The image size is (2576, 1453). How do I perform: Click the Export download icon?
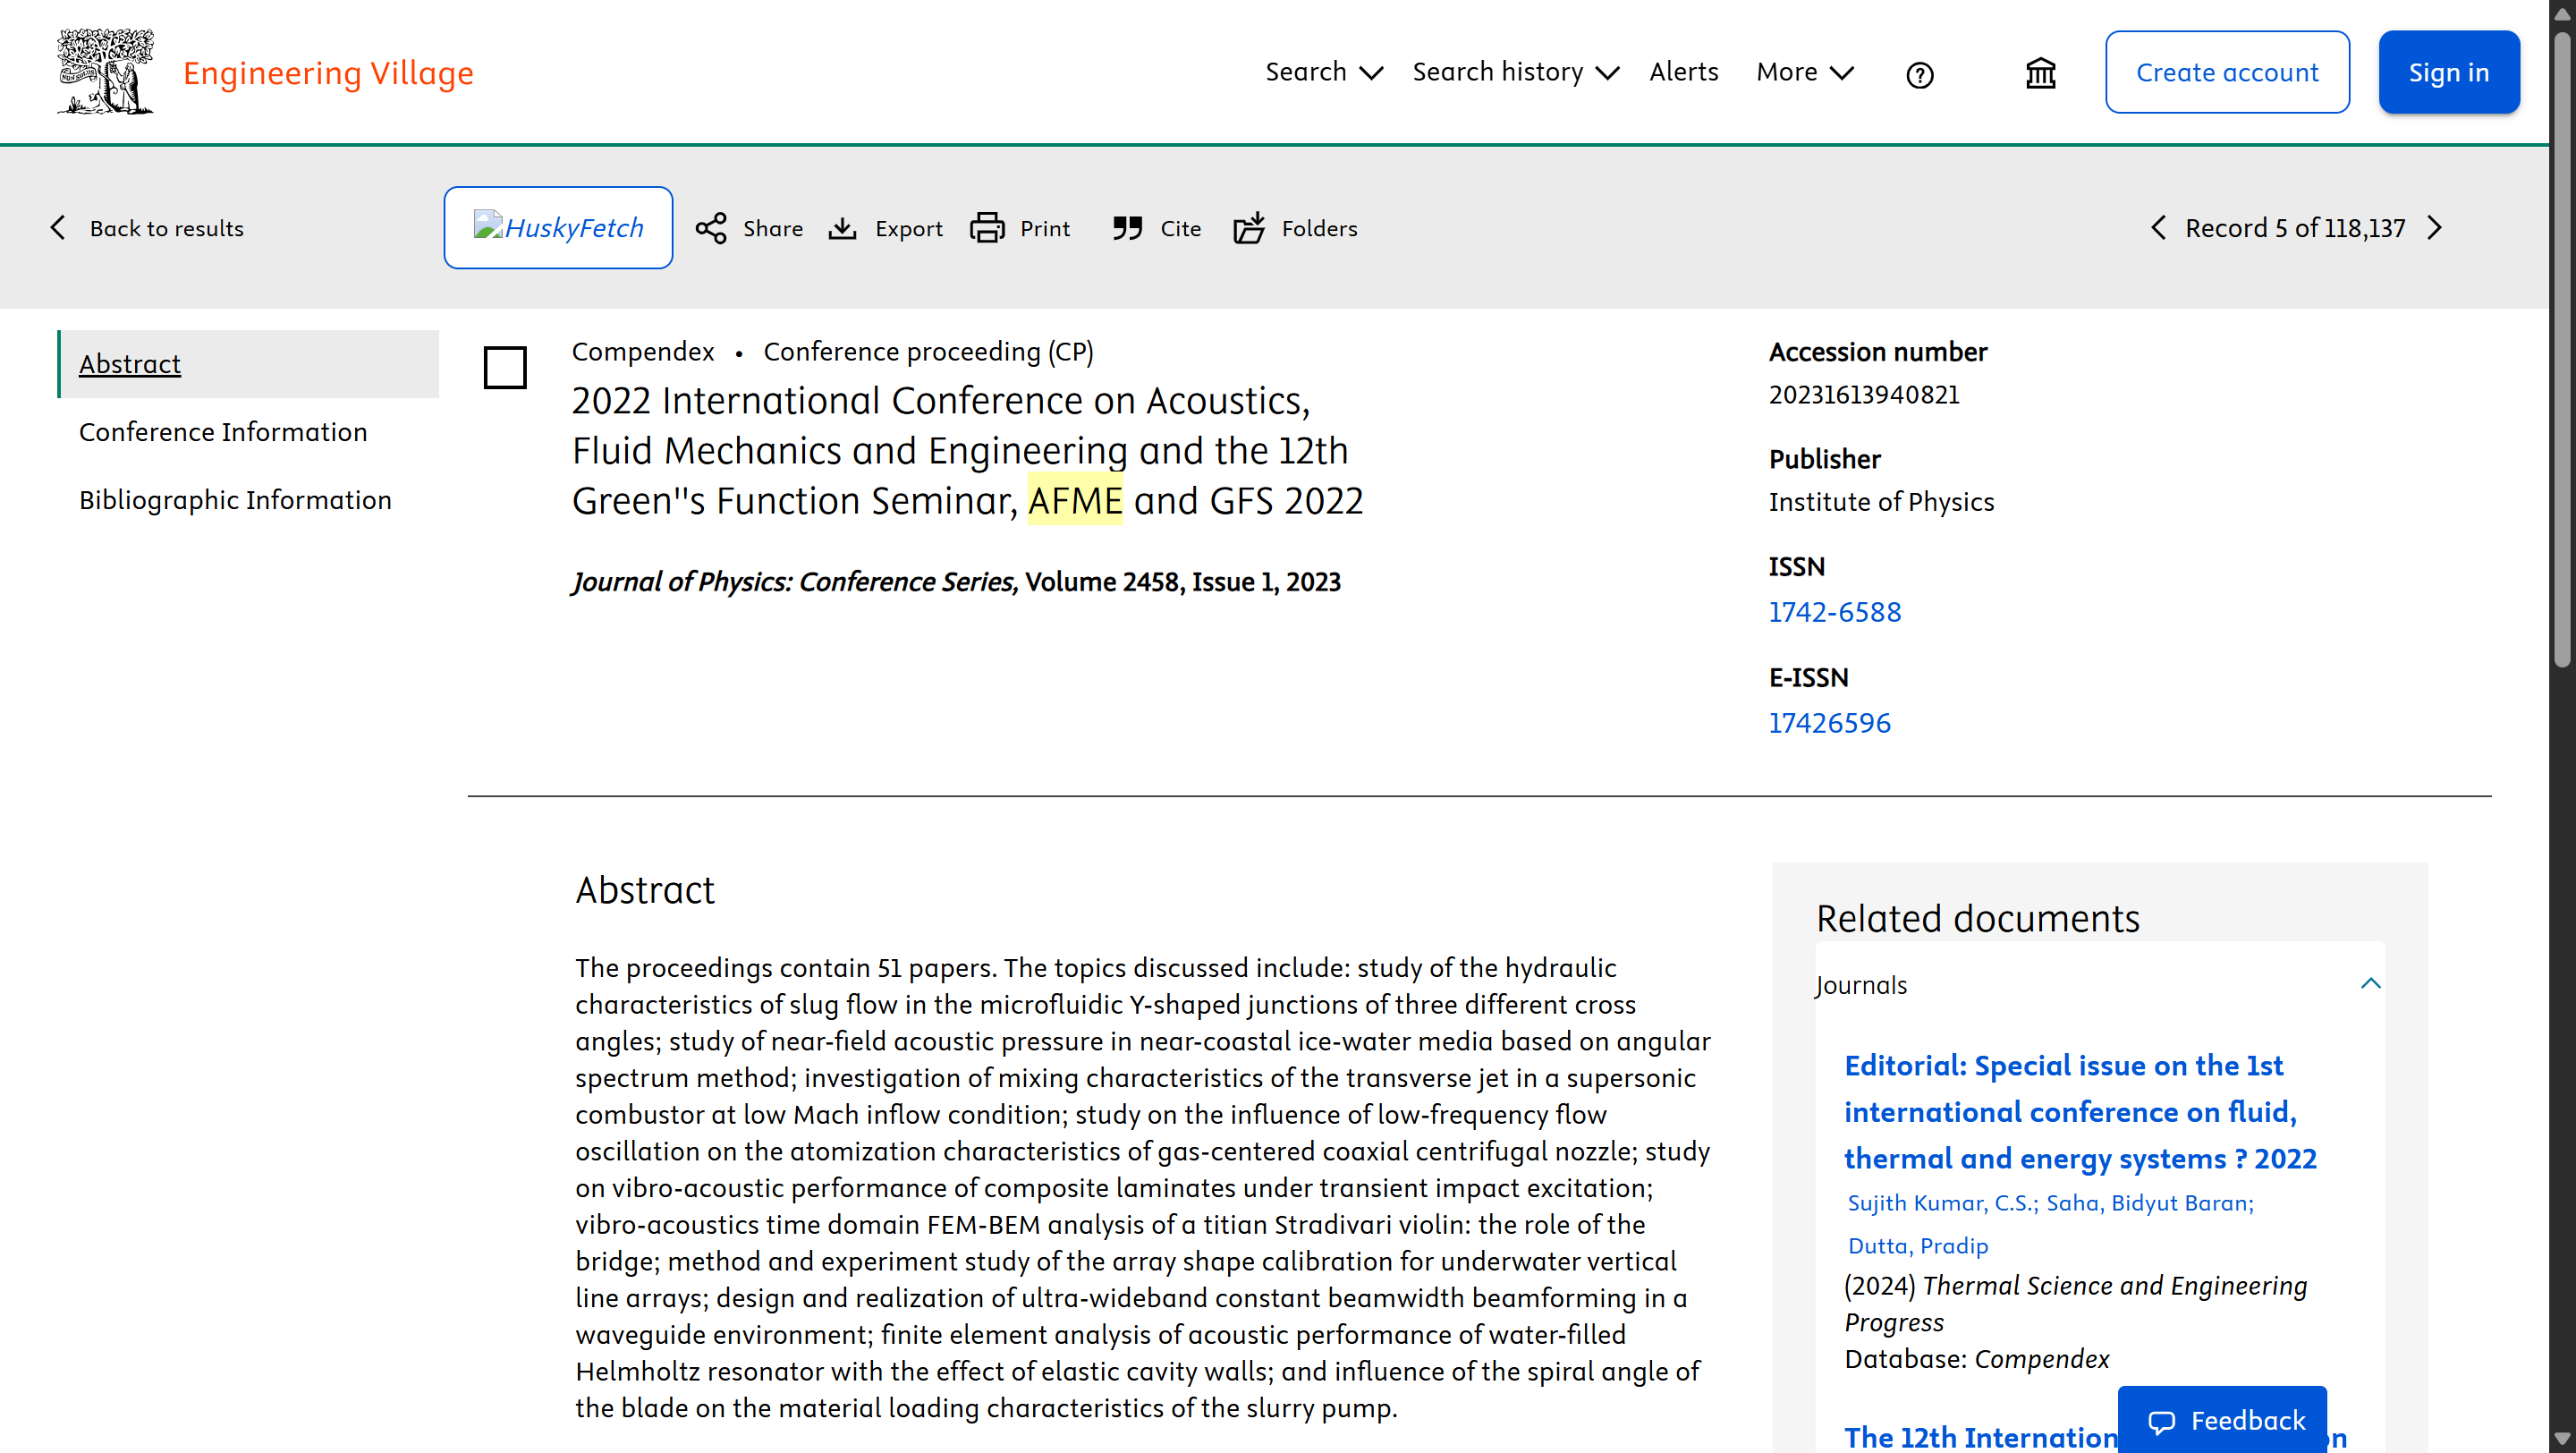(843, 229)
